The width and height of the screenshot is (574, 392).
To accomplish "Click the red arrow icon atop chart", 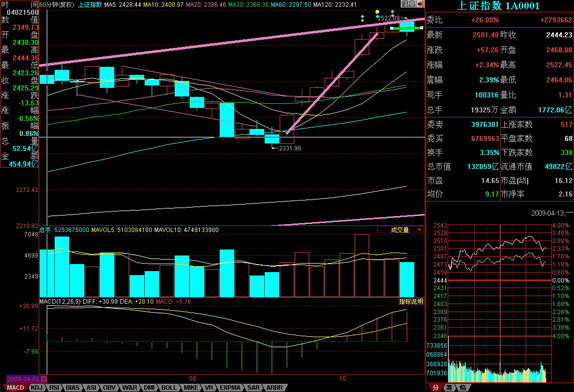I will [420, 4].
